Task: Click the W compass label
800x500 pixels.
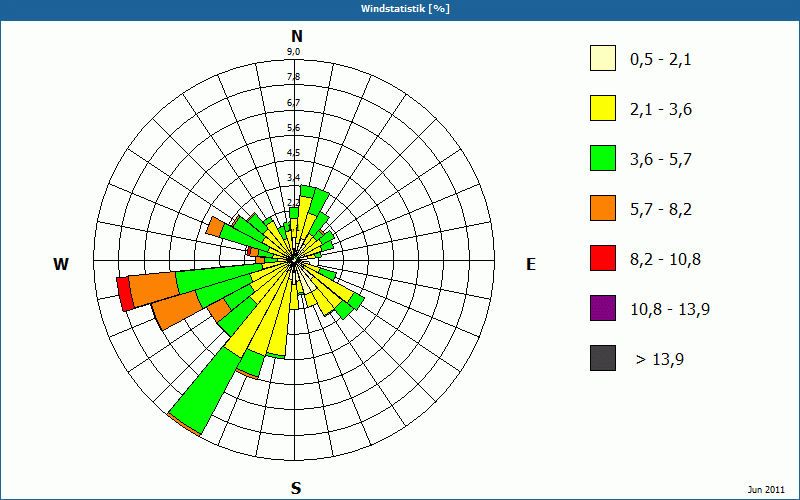Action: 61,264
